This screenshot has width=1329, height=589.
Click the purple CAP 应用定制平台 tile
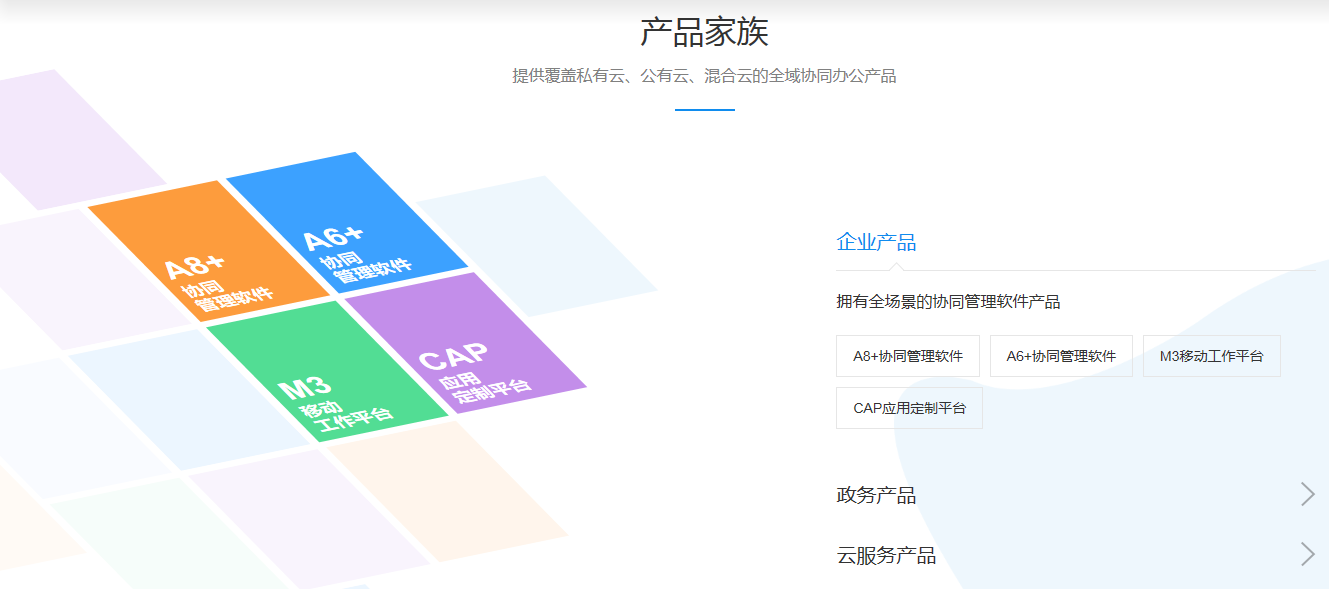(x=466, y=343)
